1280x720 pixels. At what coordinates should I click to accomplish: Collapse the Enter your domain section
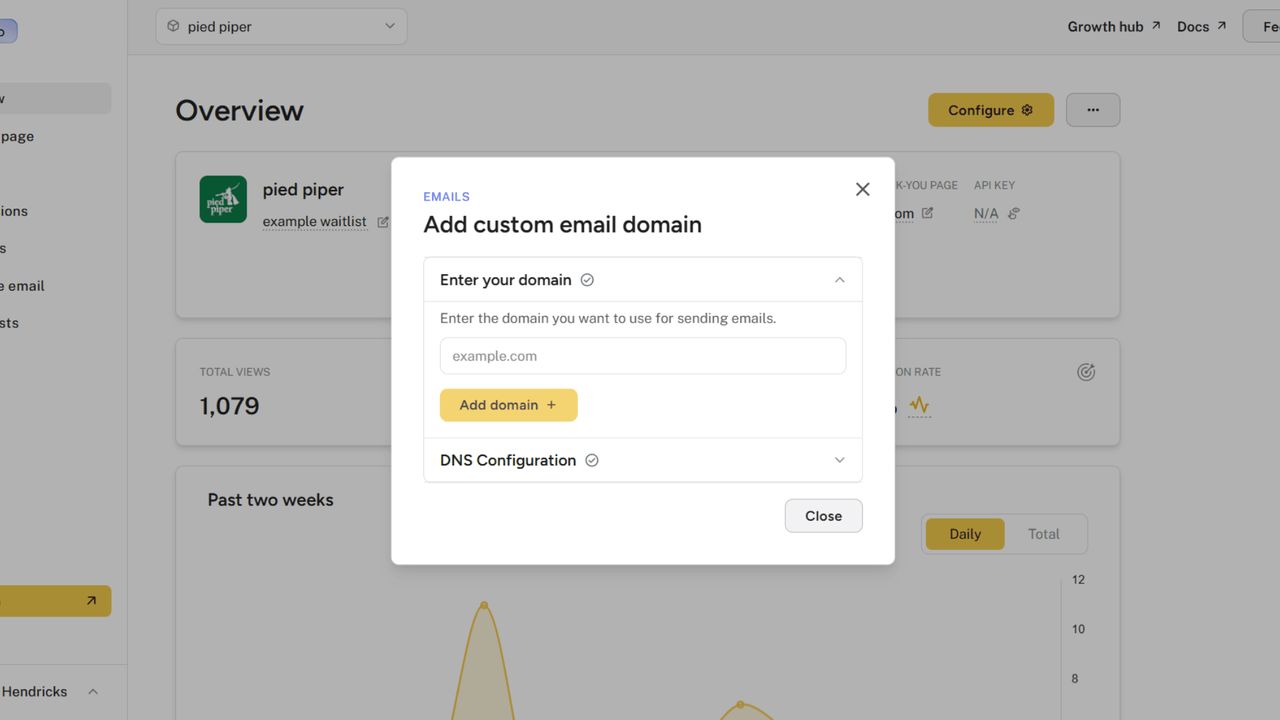pyautogui.click(x=840, y=279)
